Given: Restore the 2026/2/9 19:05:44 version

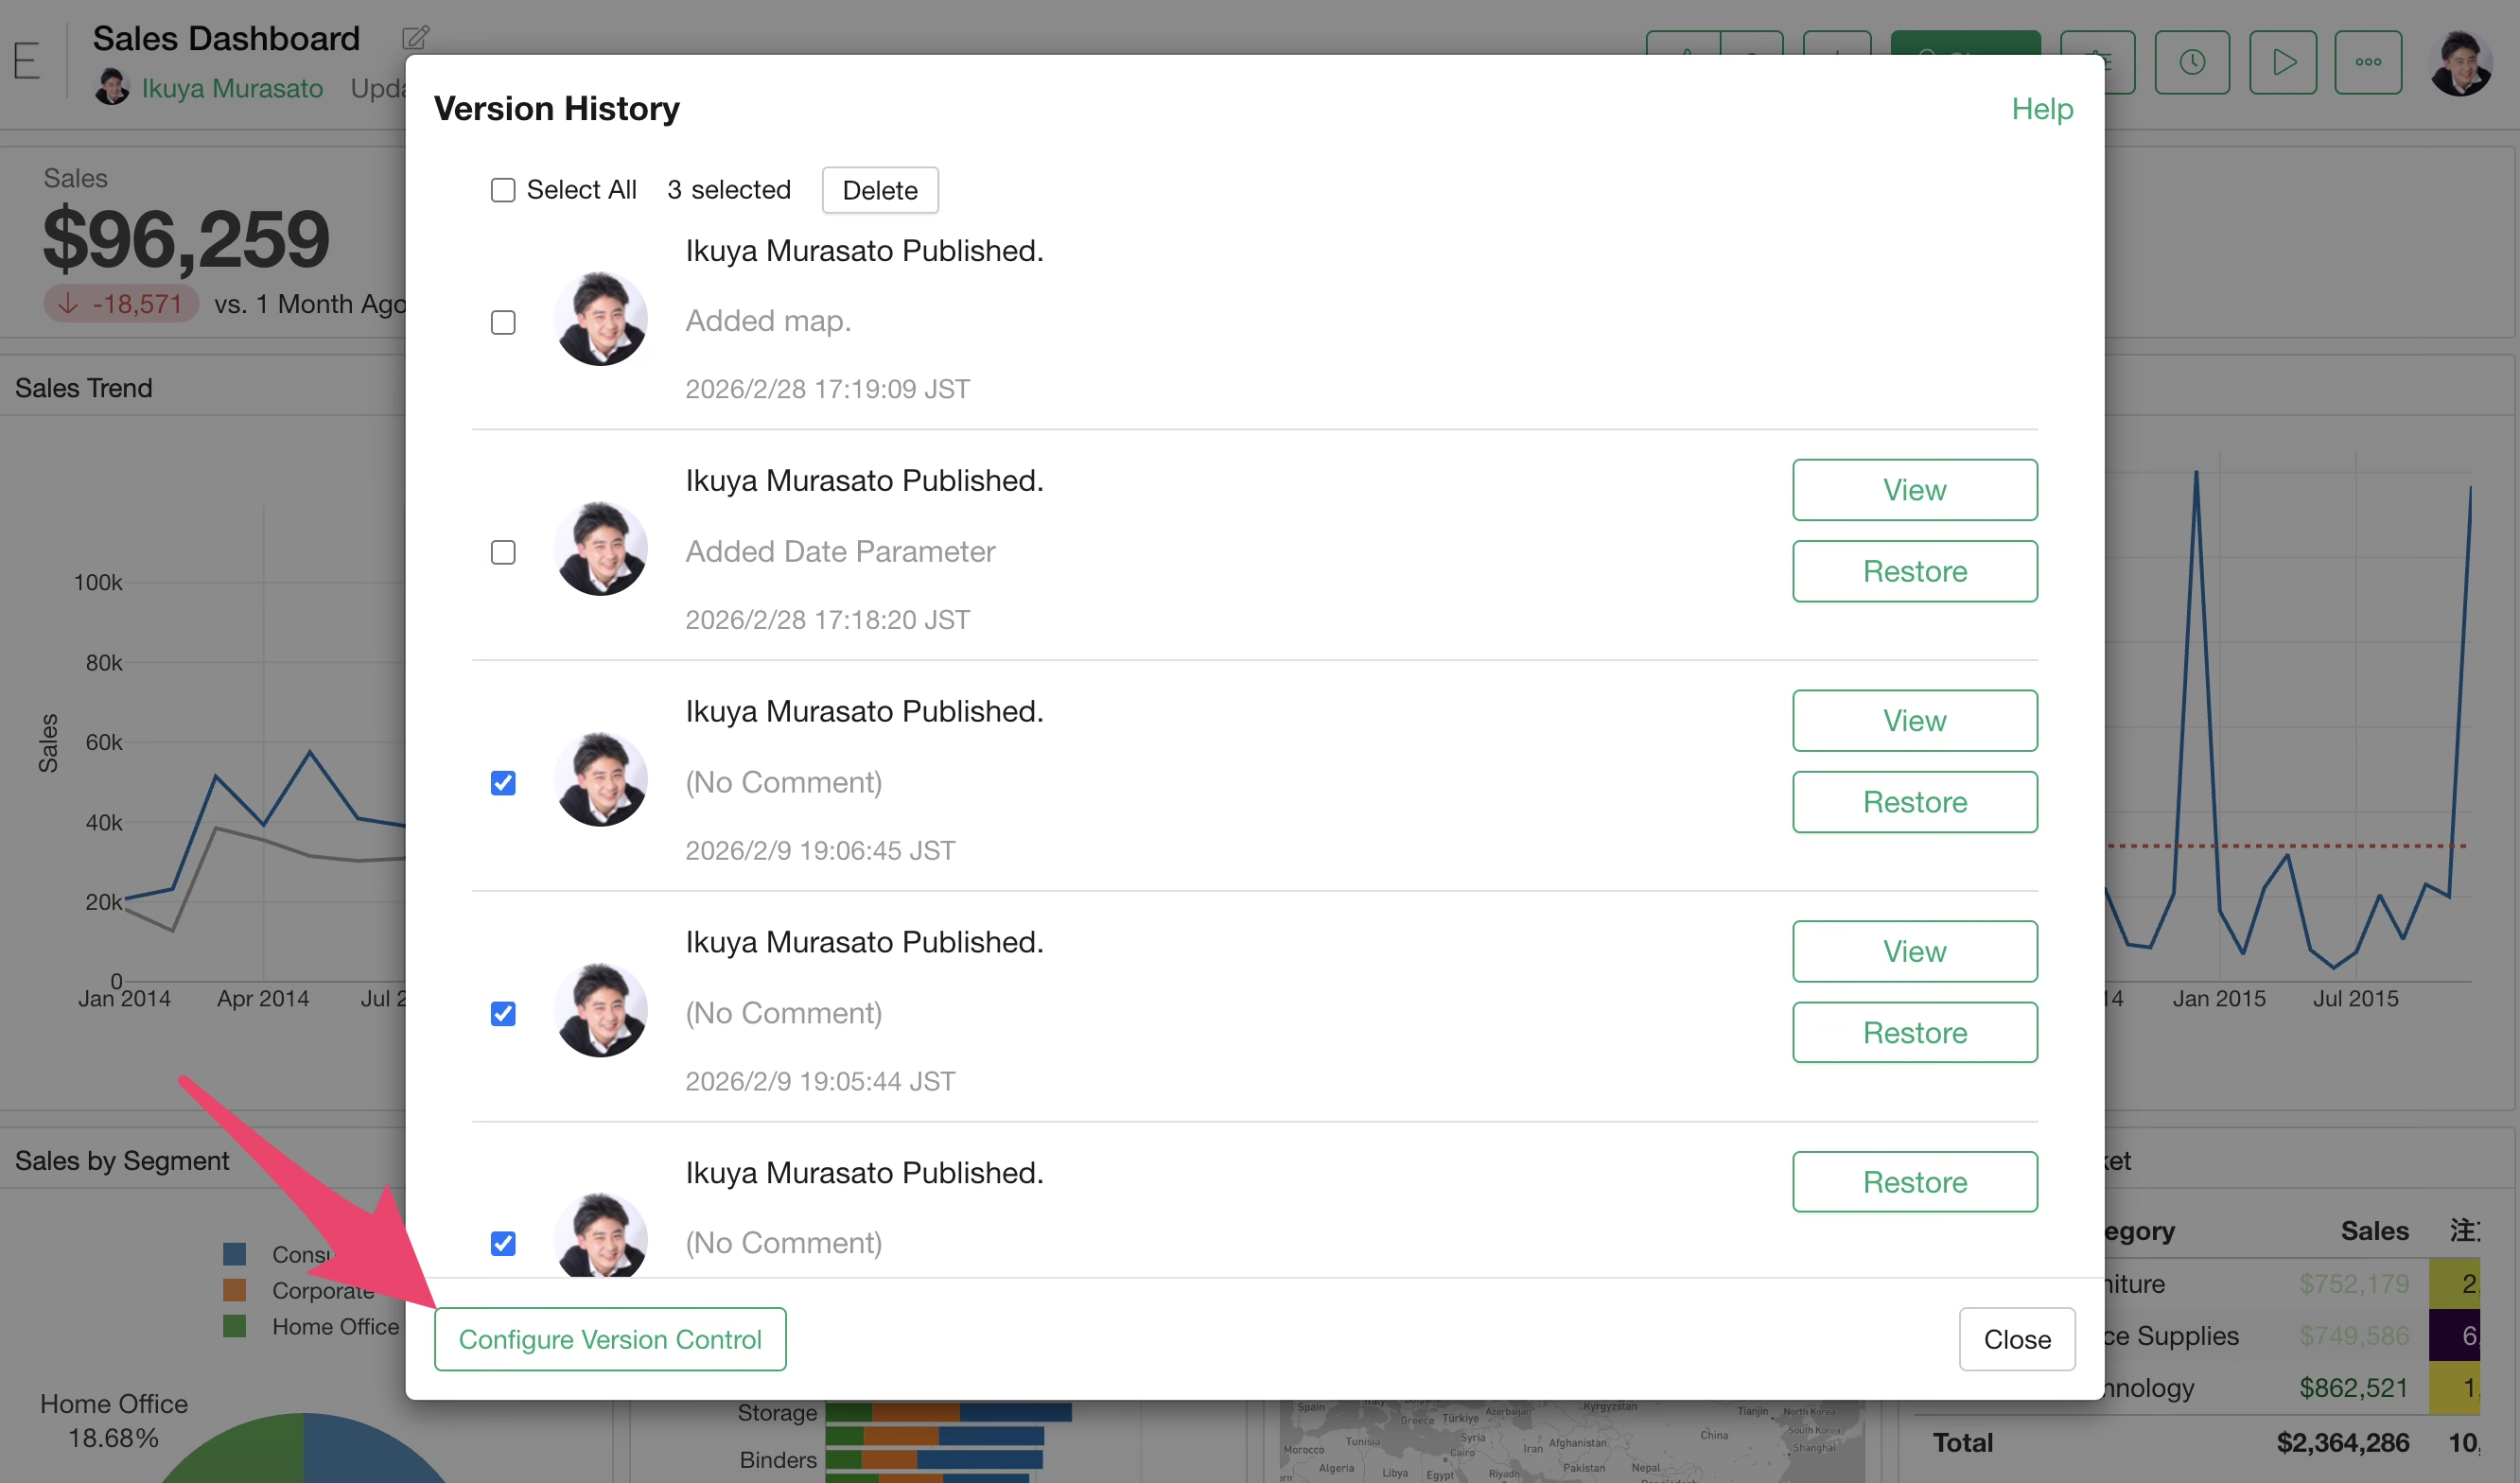Looking at the screenshot, I should tap(1914, 1033).
